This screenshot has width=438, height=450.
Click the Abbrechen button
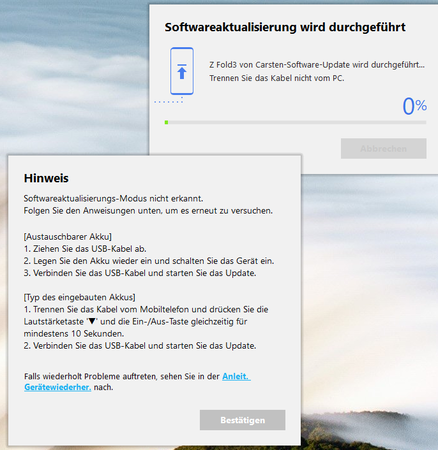coord(383,148)
